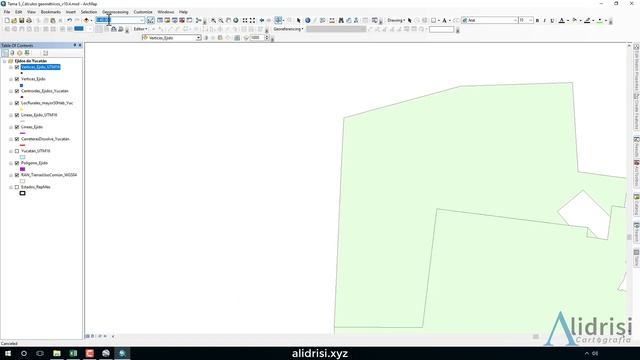Open the Editor dropdown menu
Screen dimensions: 640x360
pos(140,29)
